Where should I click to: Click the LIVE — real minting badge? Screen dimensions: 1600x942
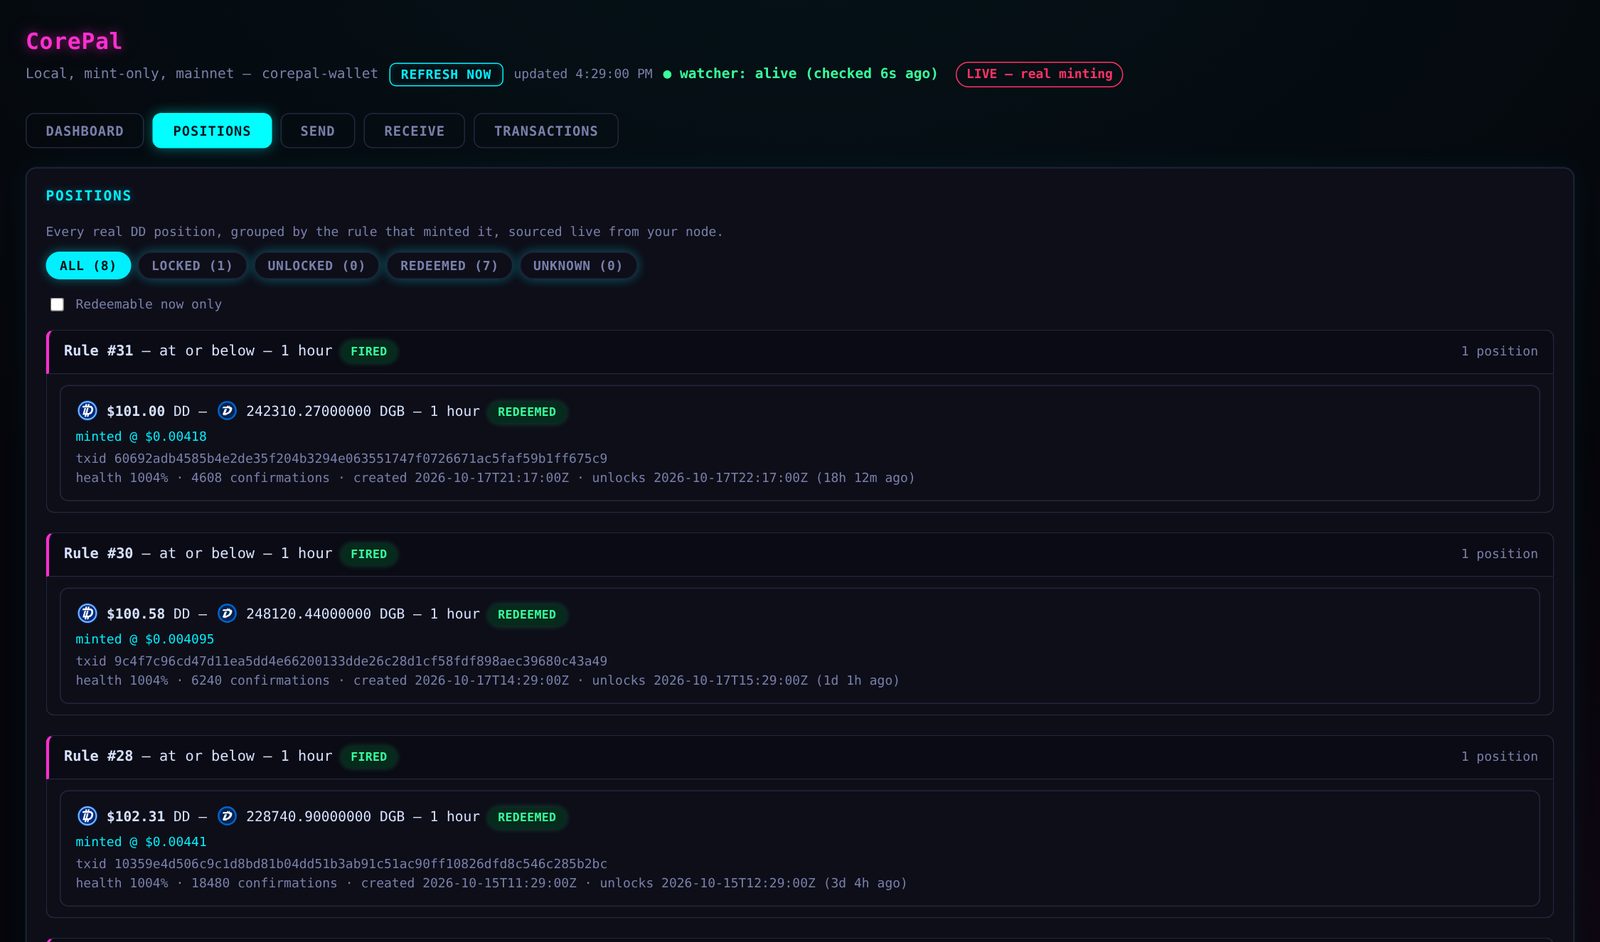(x=1039, y=74)
